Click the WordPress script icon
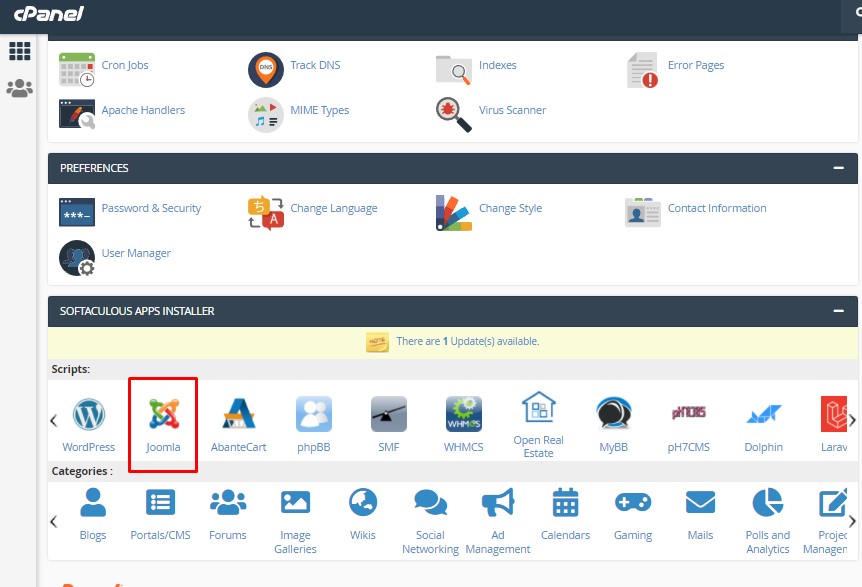Viewport: 862px width, 587px height. coord(89,414)
